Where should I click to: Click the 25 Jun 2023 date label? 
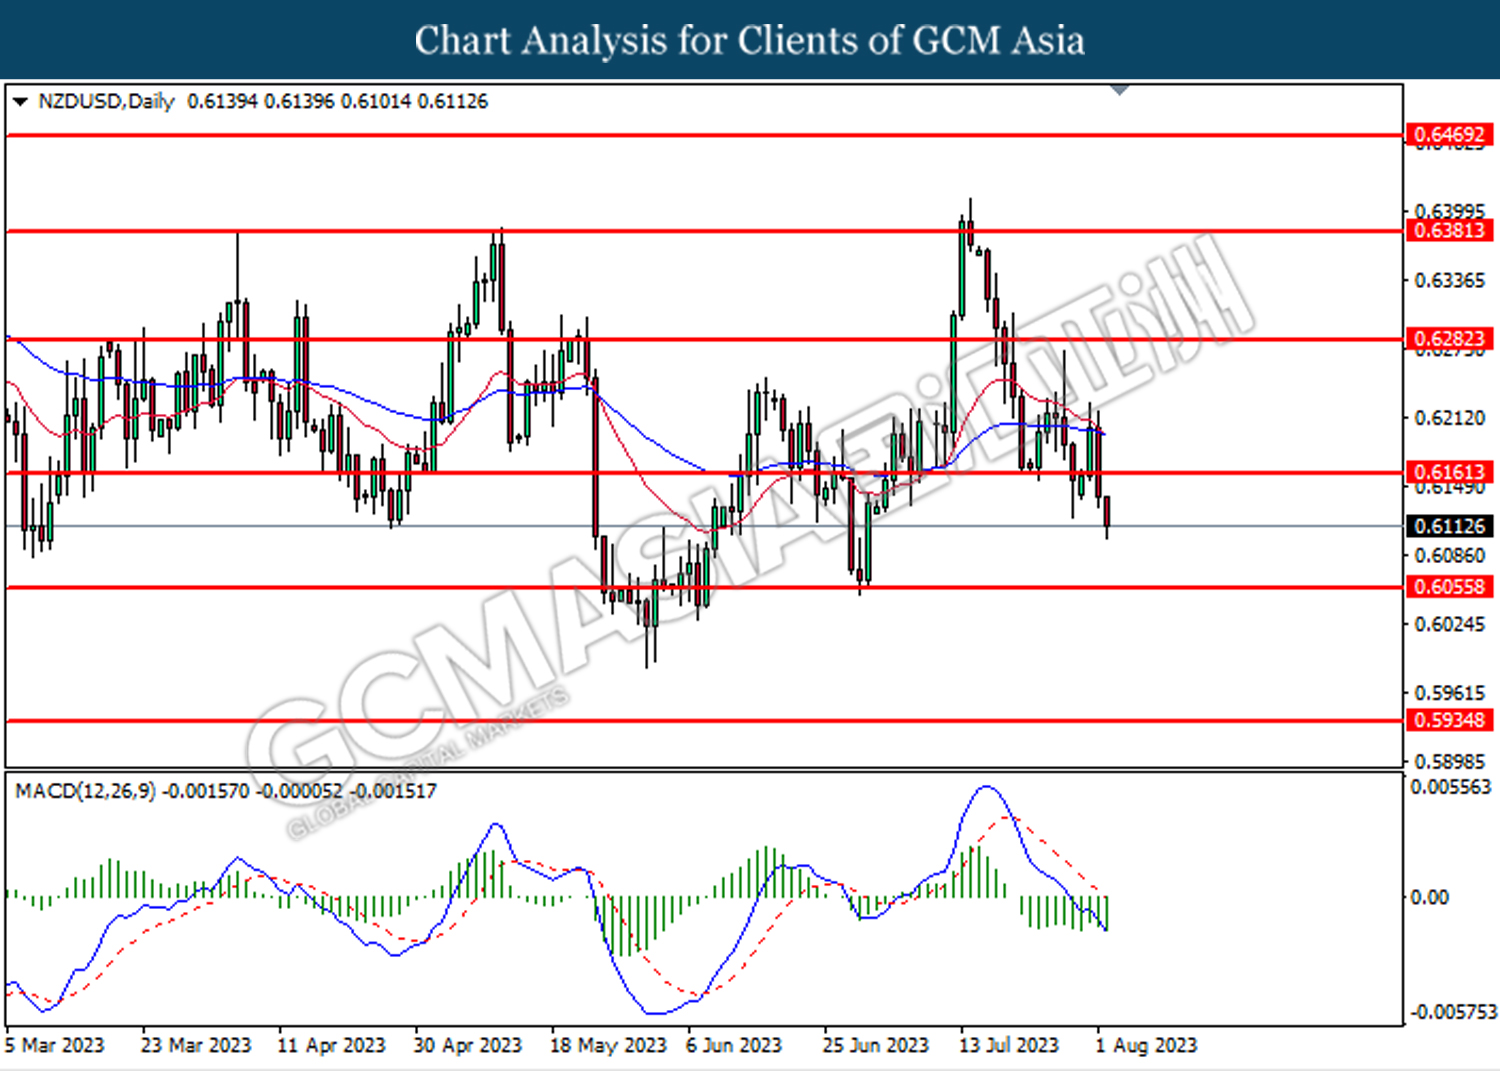875,1045
